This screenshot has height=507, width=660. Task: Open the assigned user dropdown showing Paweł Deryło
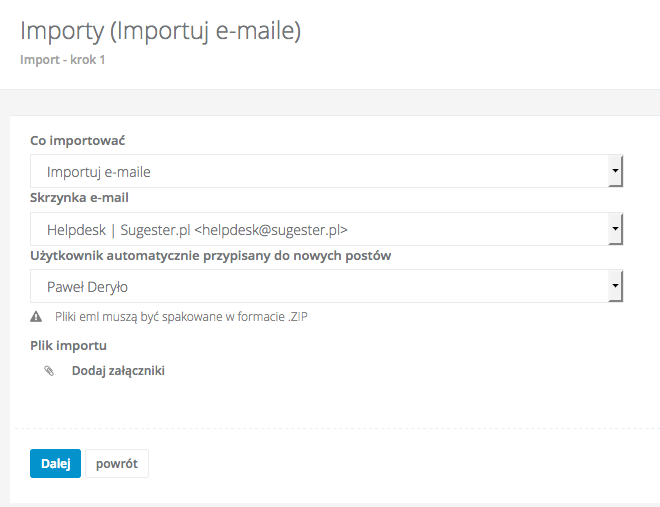(320, 287)
